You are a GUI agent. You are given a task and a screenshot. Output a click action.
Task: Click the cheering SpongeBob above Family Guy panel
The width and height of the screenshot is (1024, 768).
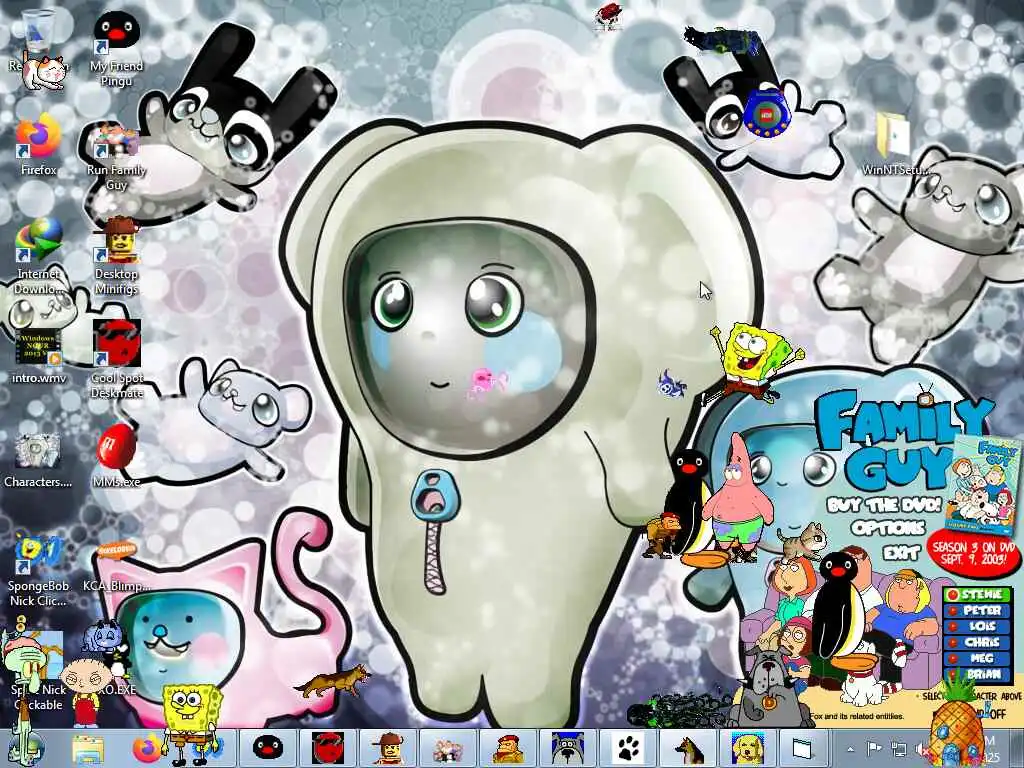pos(752,360)
